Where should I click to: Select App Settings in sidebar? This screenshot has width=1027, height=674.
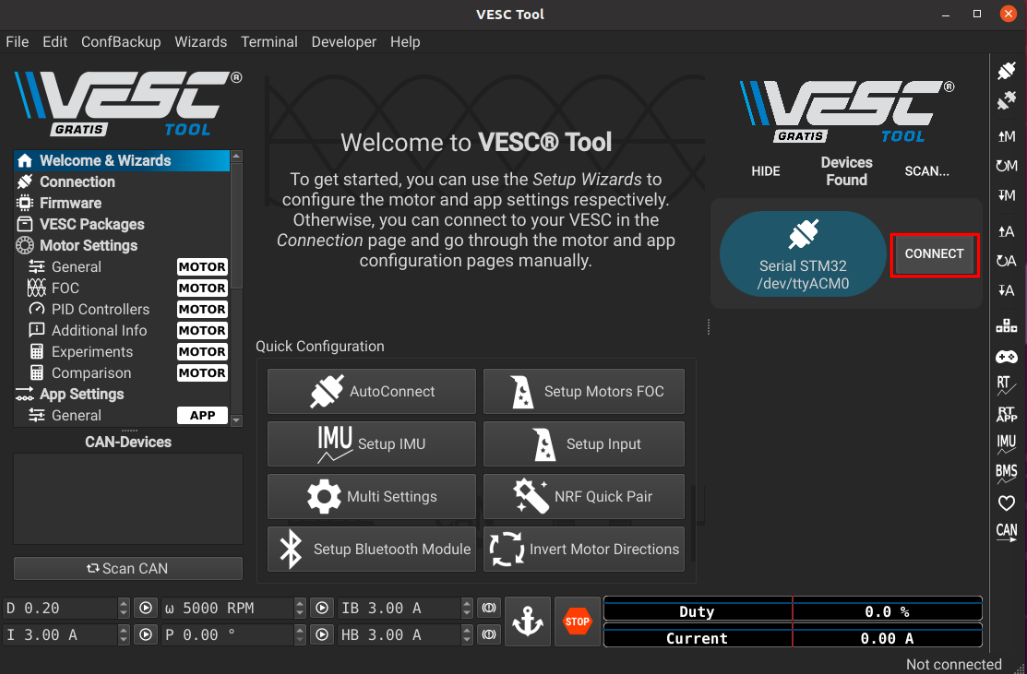tap(122, 394)
